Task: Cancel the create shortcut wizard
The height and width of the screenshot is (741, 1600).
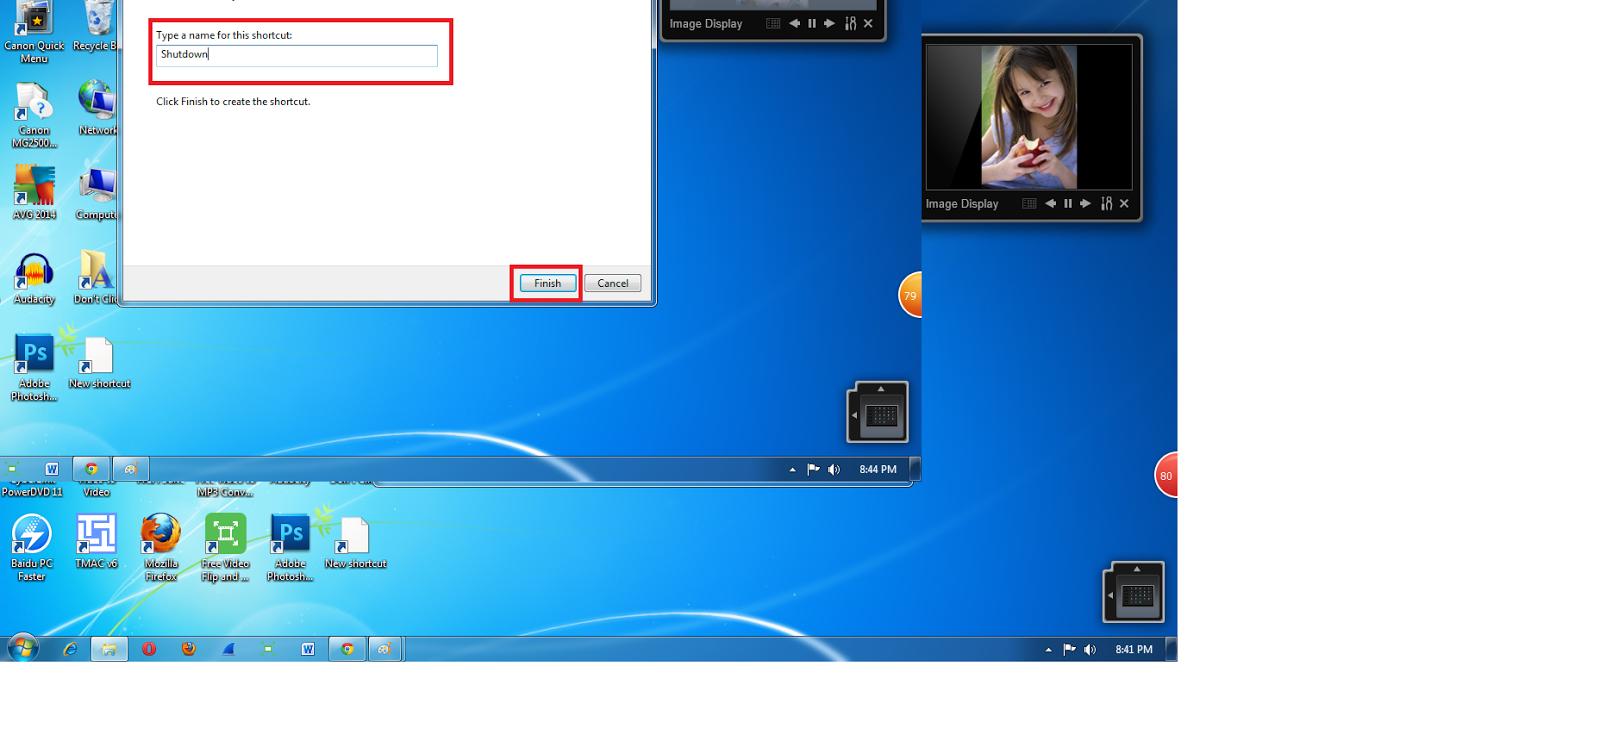Action: coord(612,283)
